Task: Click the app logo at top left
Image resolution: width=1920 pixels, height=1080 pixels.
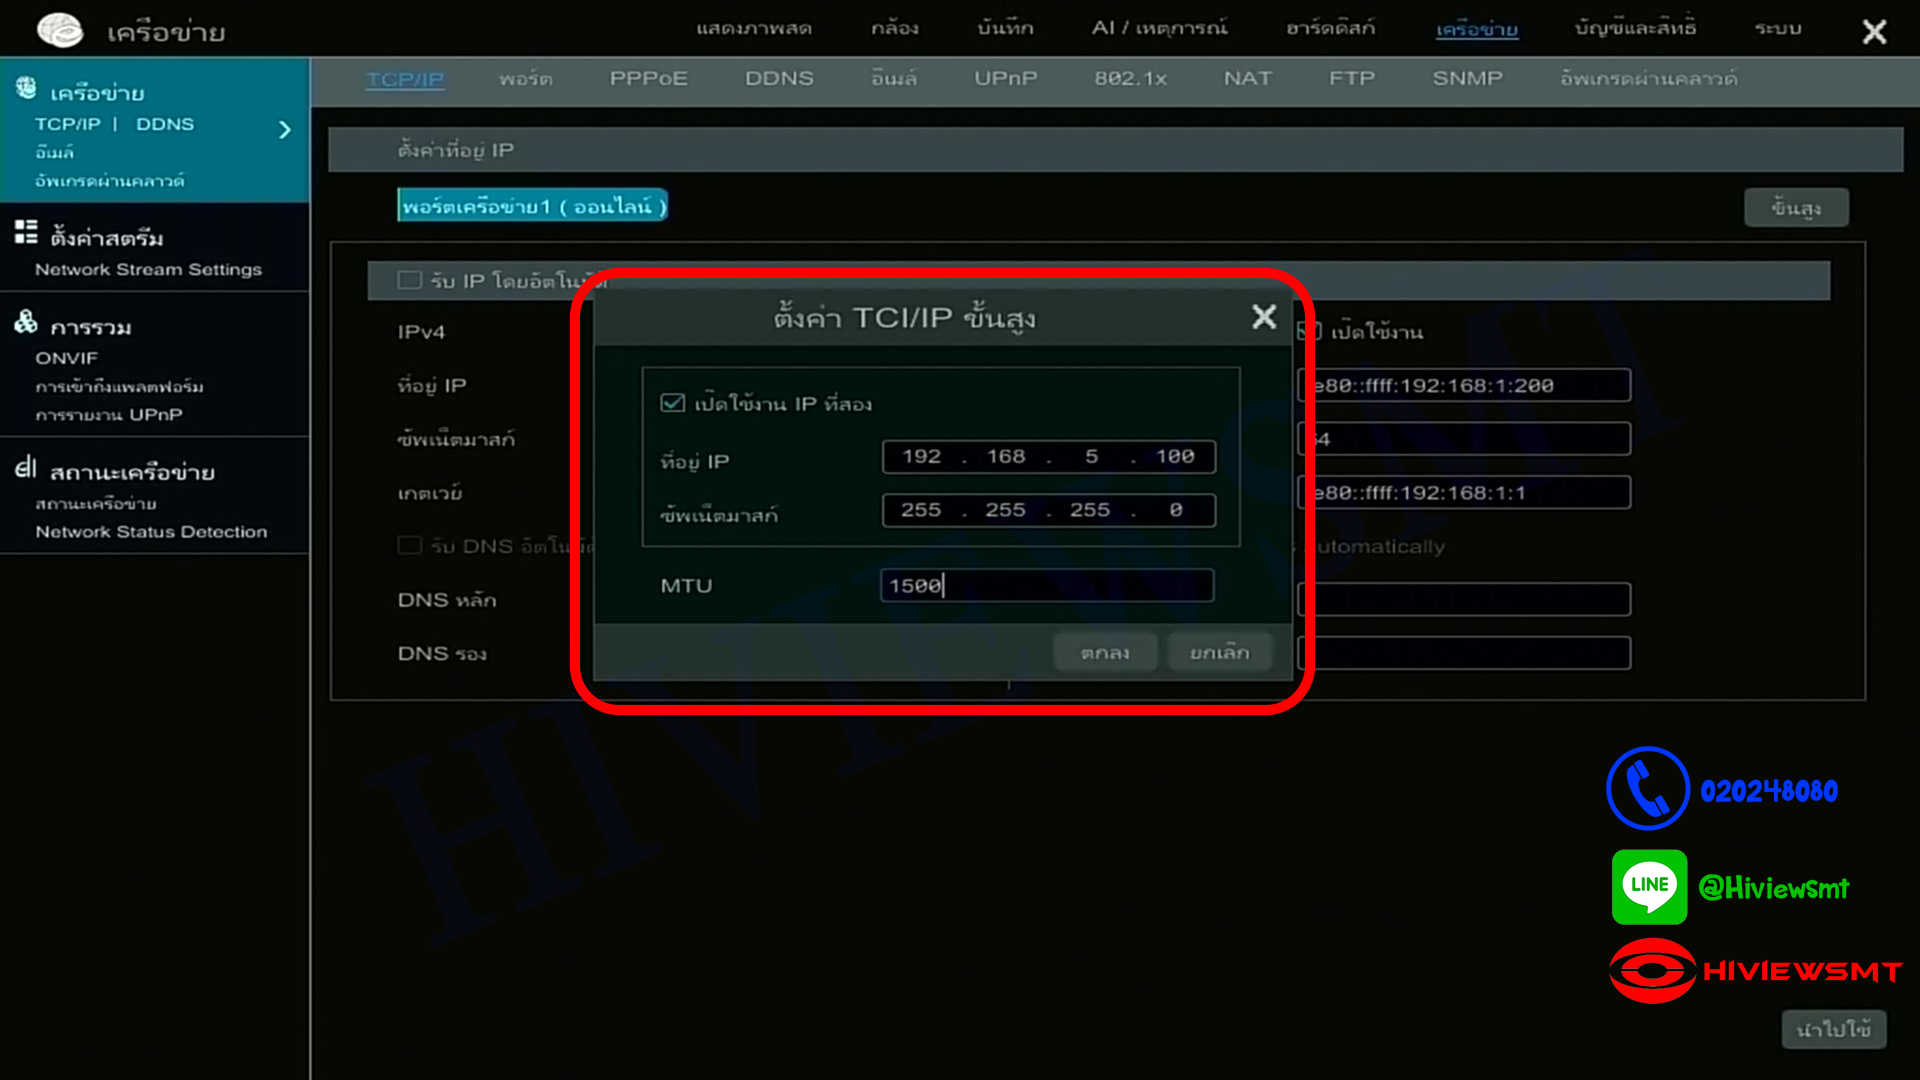Action: (x=60, y=30)
